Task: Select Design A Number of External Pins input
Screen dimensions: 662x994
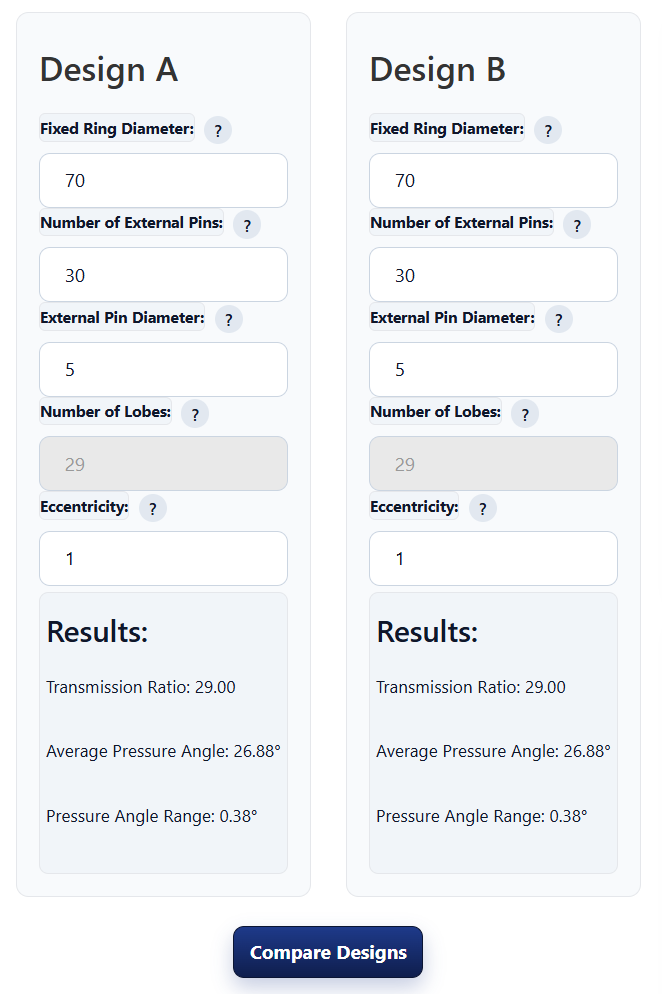Action: click(163, 275)
